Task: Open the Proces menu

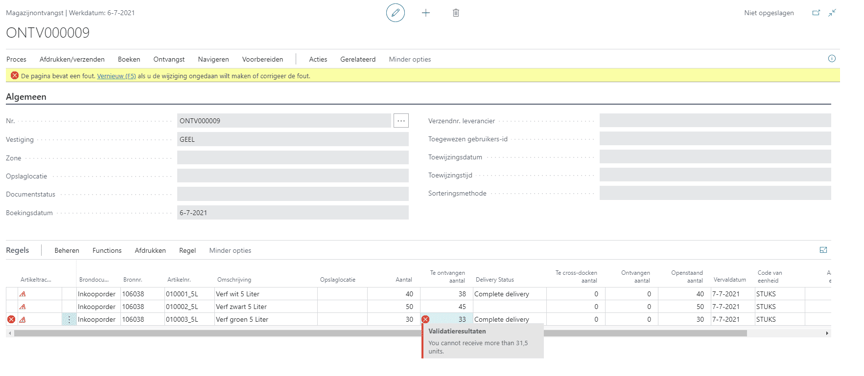Action: [x=16, y=59]
